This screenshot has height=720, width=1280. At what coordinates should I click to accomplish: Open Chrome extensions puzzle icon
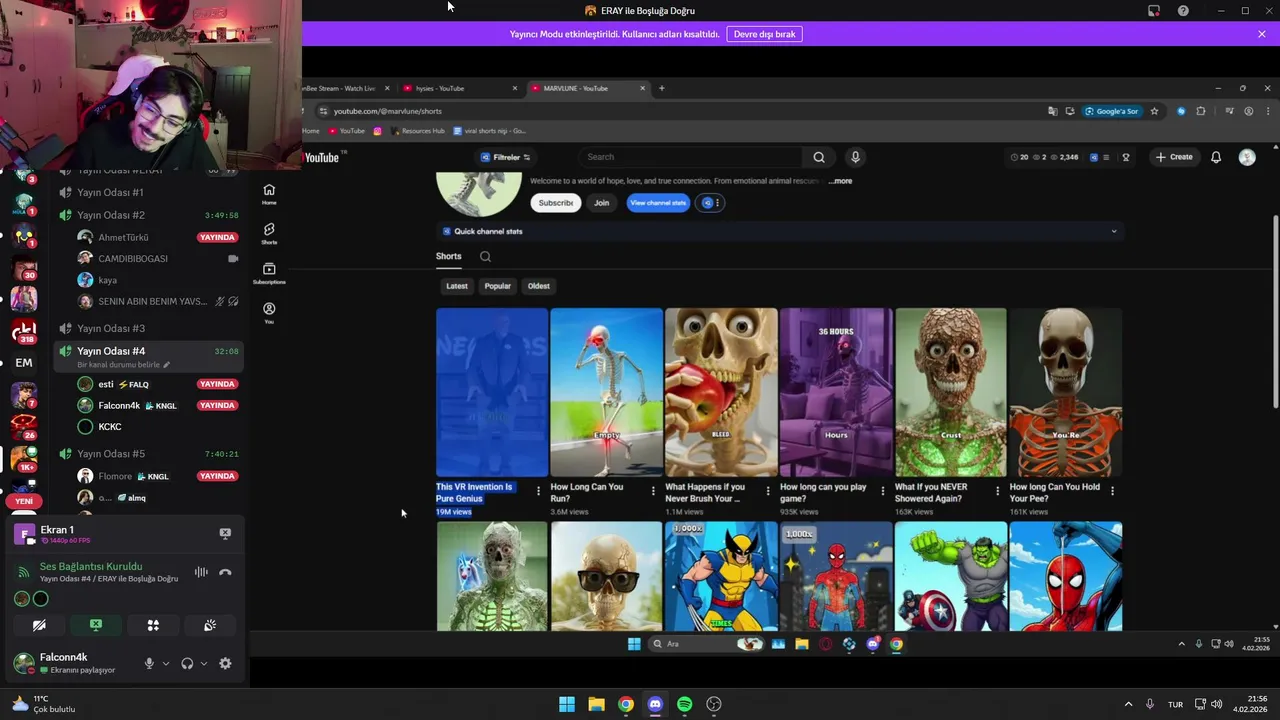point(1201,111)
